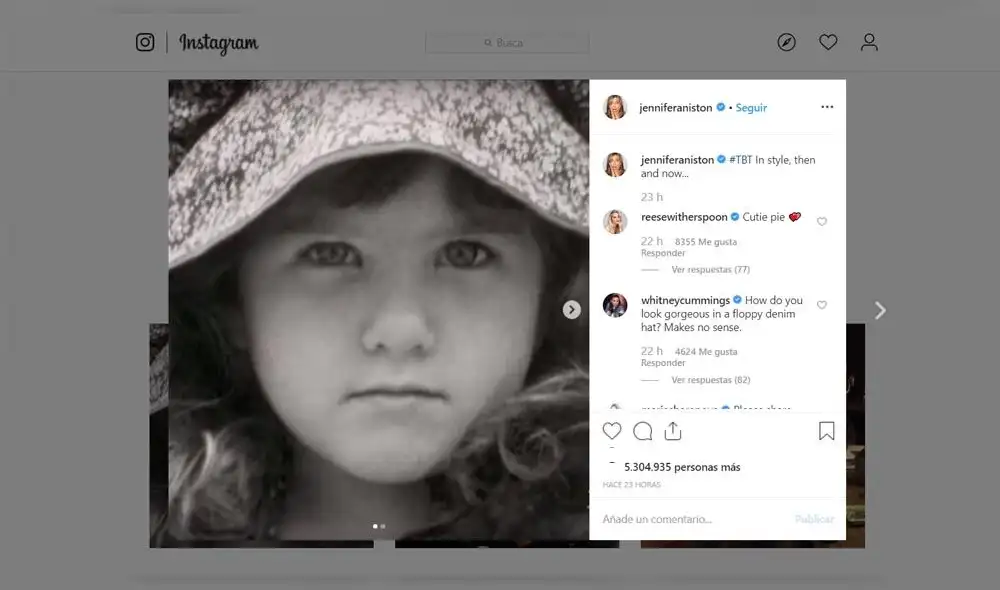This screenshot has height=590, width=1000.
Task: Open comments via the speech bubble icon
Action: click(643, 431)
